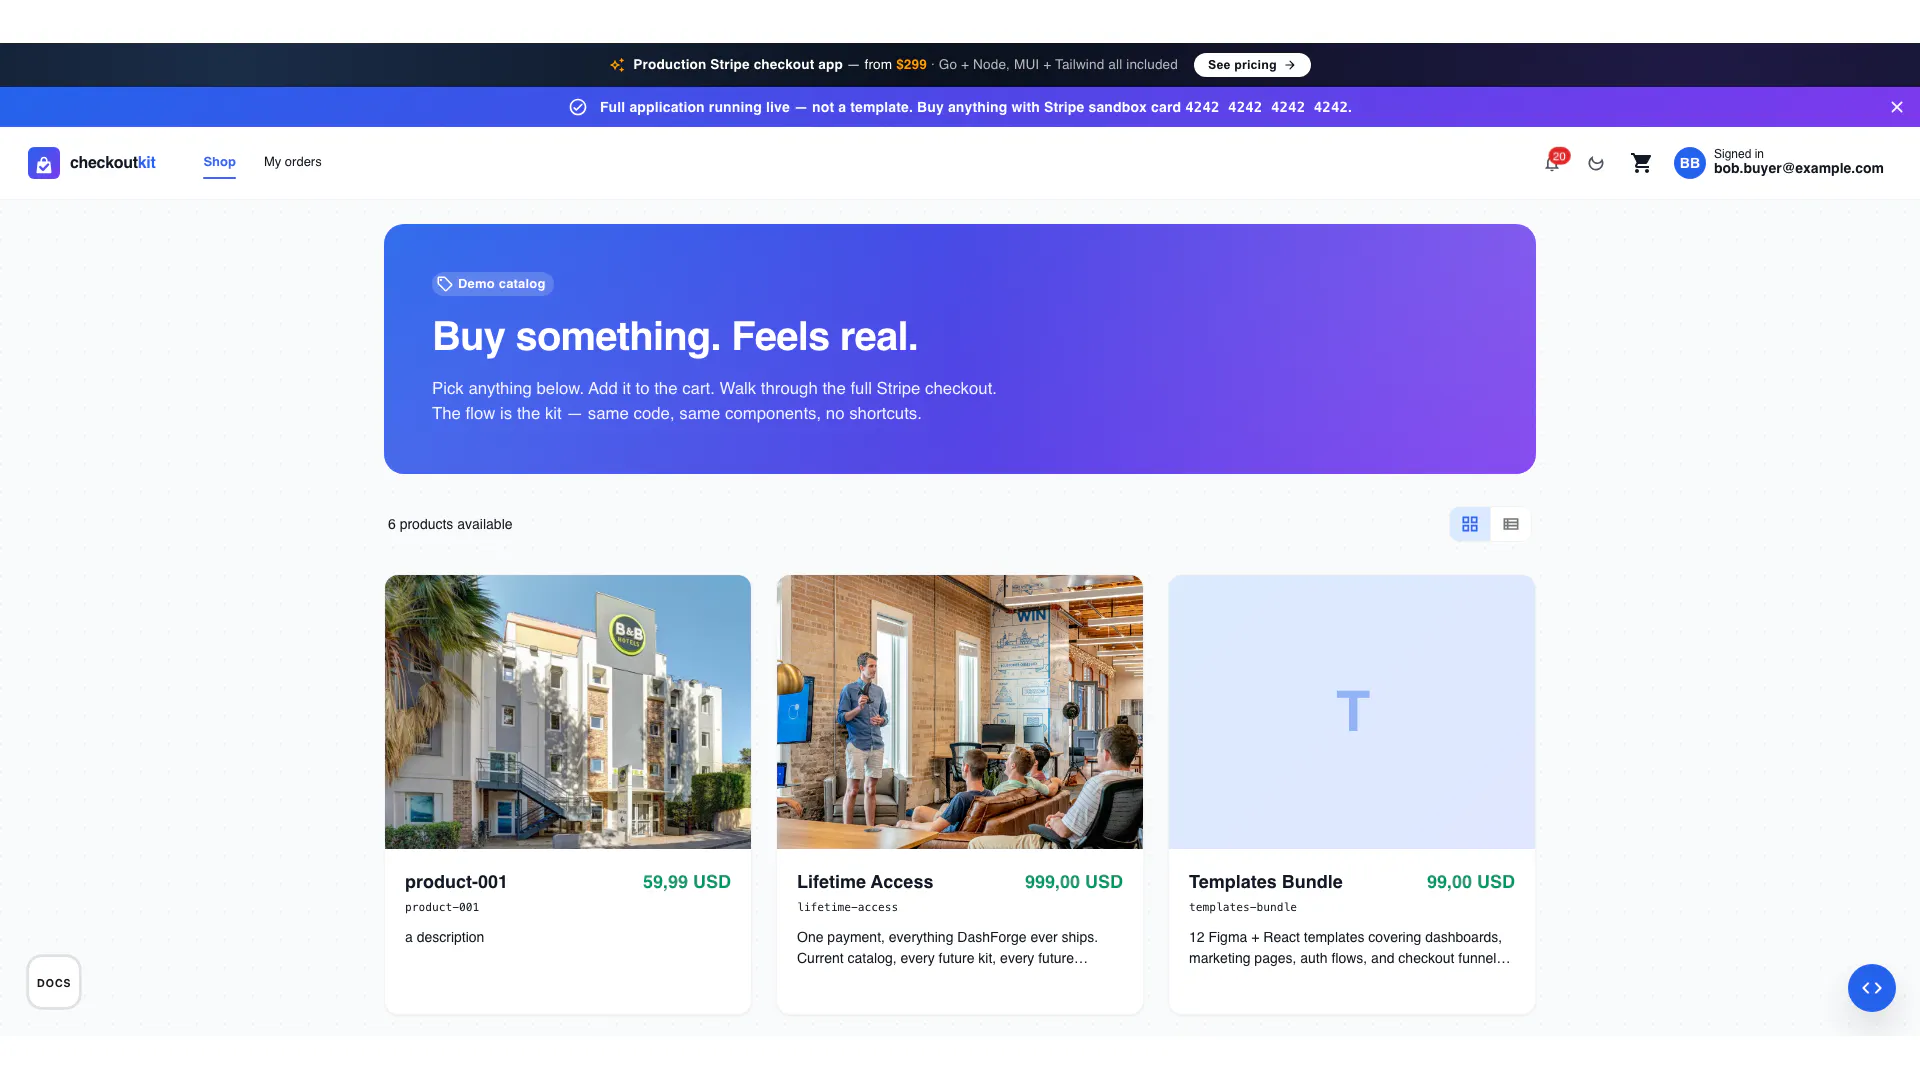Open the Templates Bundle placeholder image
This screenshot has width=1920, height=1080.
pos(1352,712)
